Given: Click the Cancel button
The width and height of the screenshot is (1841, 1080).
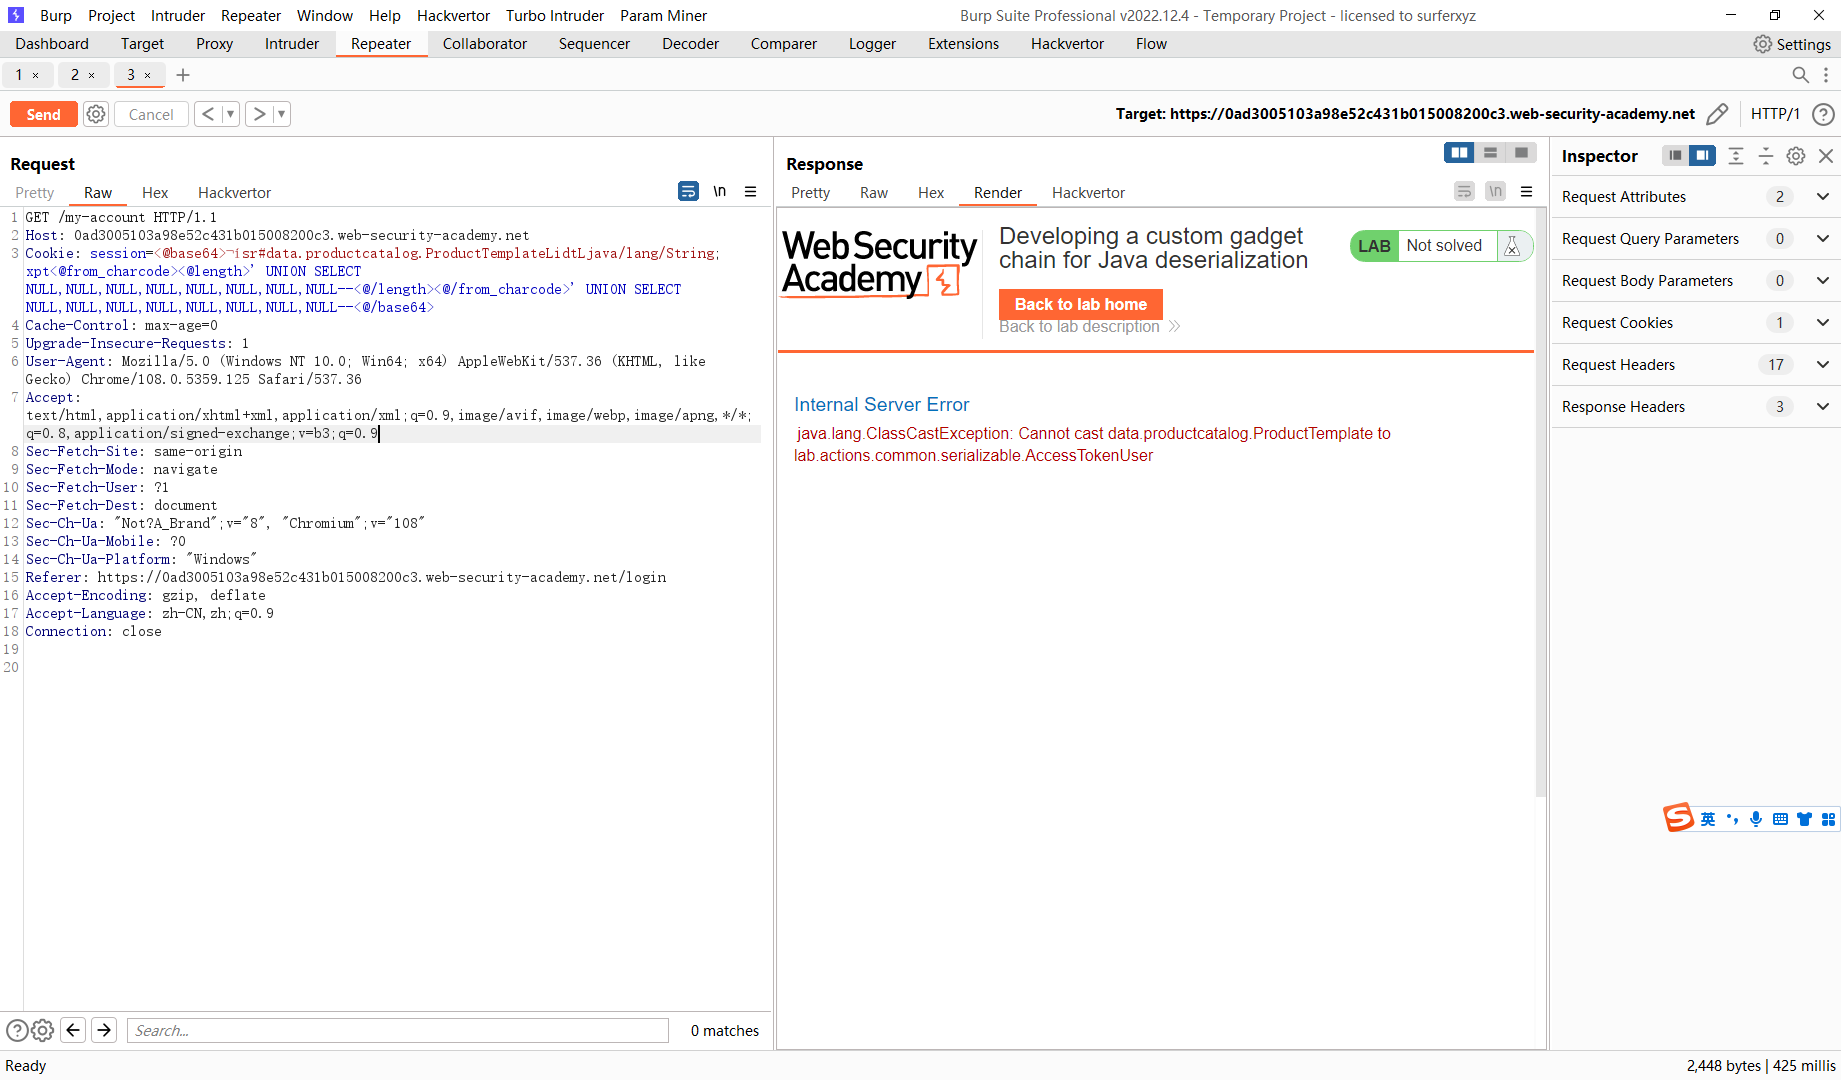Looking at the screenshot, I should (x=151, y=114).
